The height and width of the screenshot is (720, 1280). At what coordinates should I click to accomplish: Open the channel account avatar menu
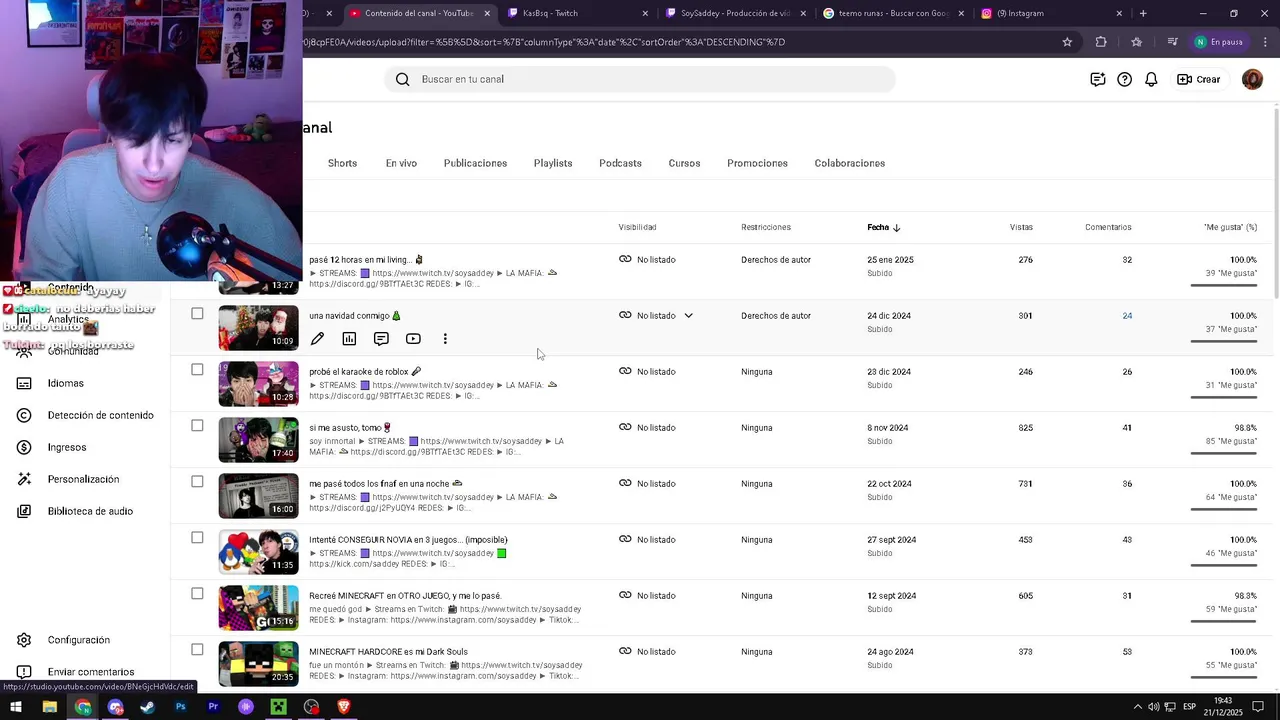(x=1252, y=79)
